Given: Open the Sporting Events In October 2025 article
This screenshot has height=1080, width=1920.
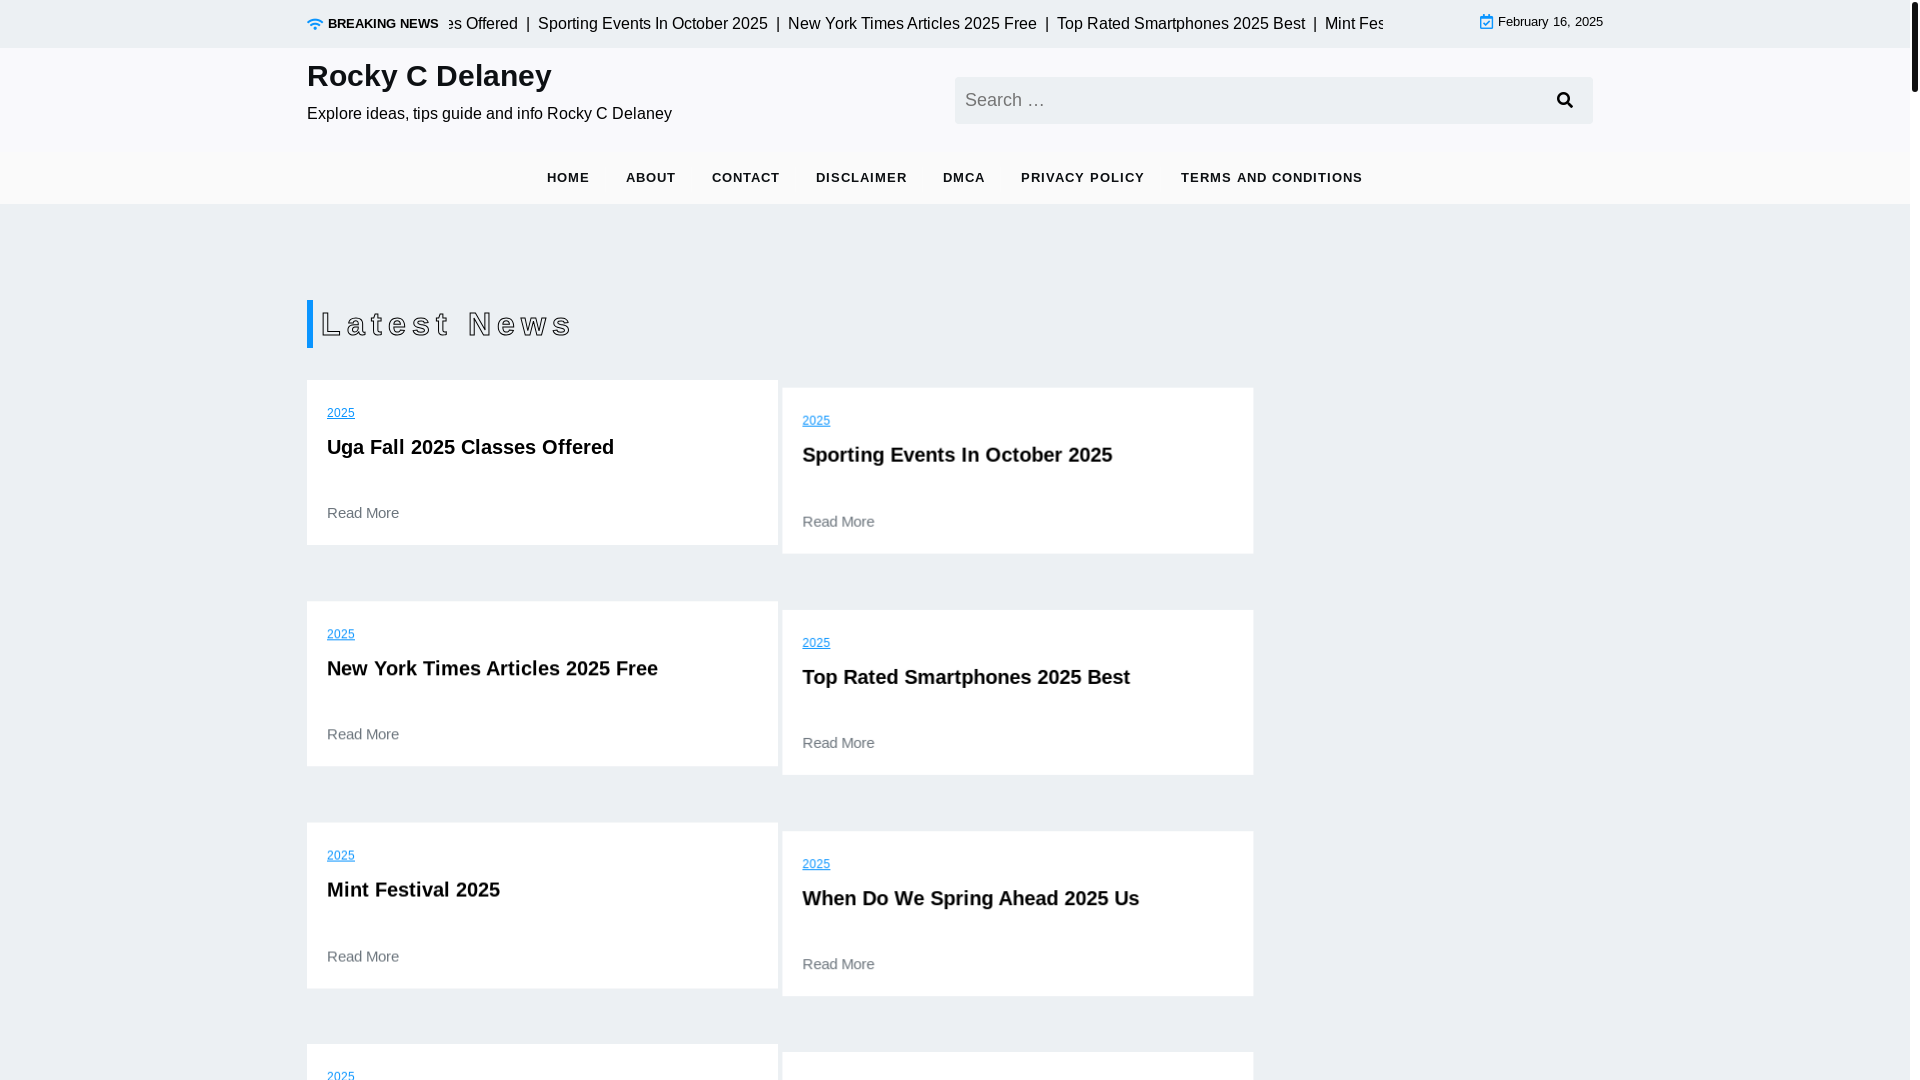Looking at the screenshot, I should click(957, 455).
